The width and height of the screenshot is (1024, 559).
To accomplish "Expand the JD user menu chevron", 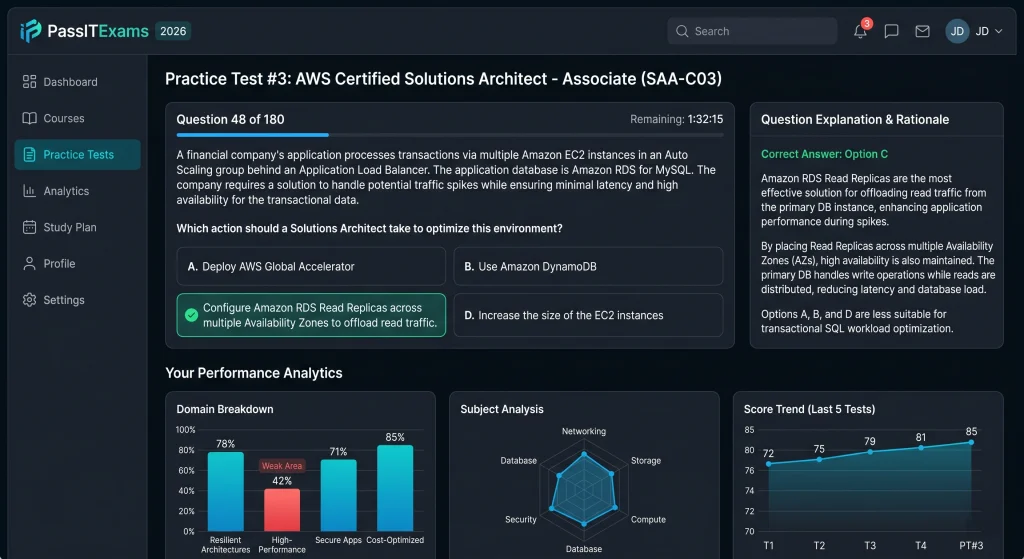I will click(x=999, y=31).
